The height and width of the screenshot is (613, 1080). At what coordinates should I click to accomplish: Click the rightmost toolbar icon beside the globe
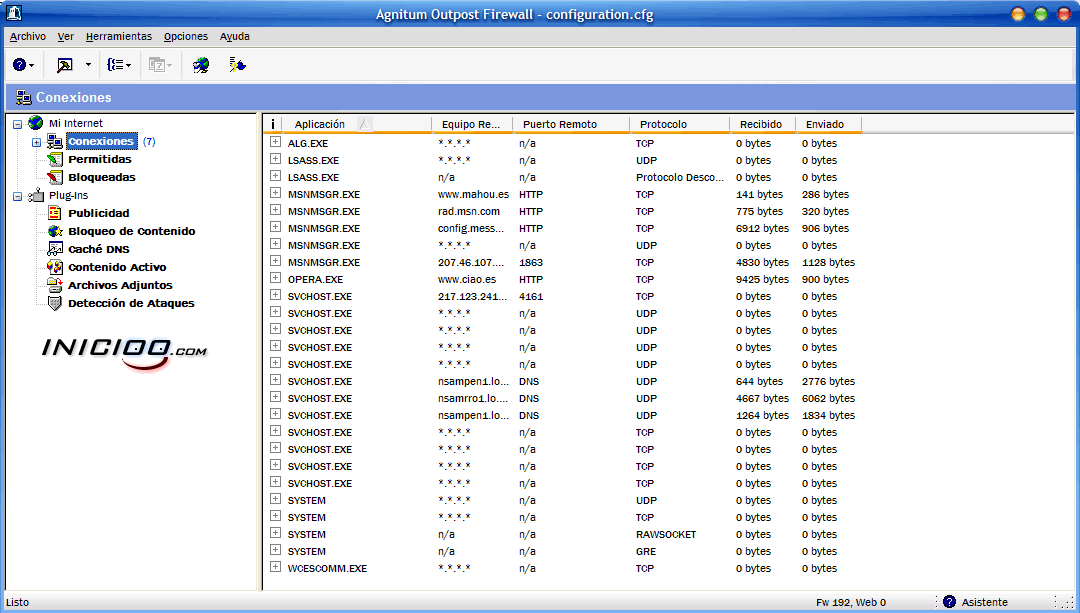(237, 65)
